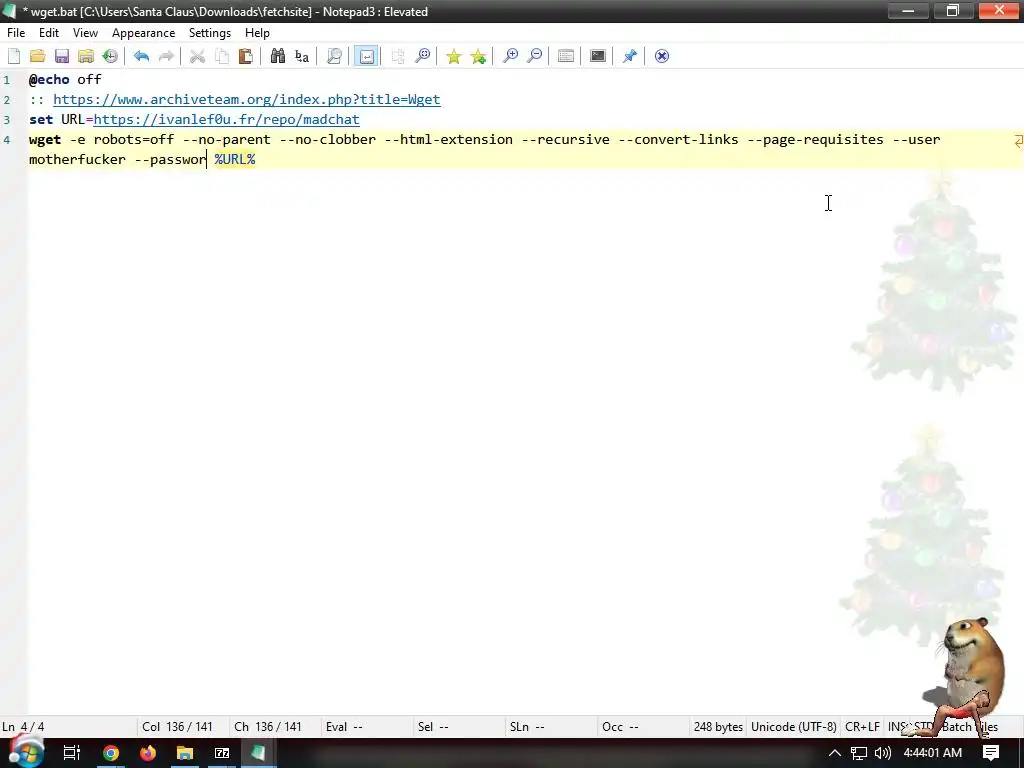1024x768 pixels.
Task: Click the greyed document-compare toolbar icon
Action: (x=398, y=56)
